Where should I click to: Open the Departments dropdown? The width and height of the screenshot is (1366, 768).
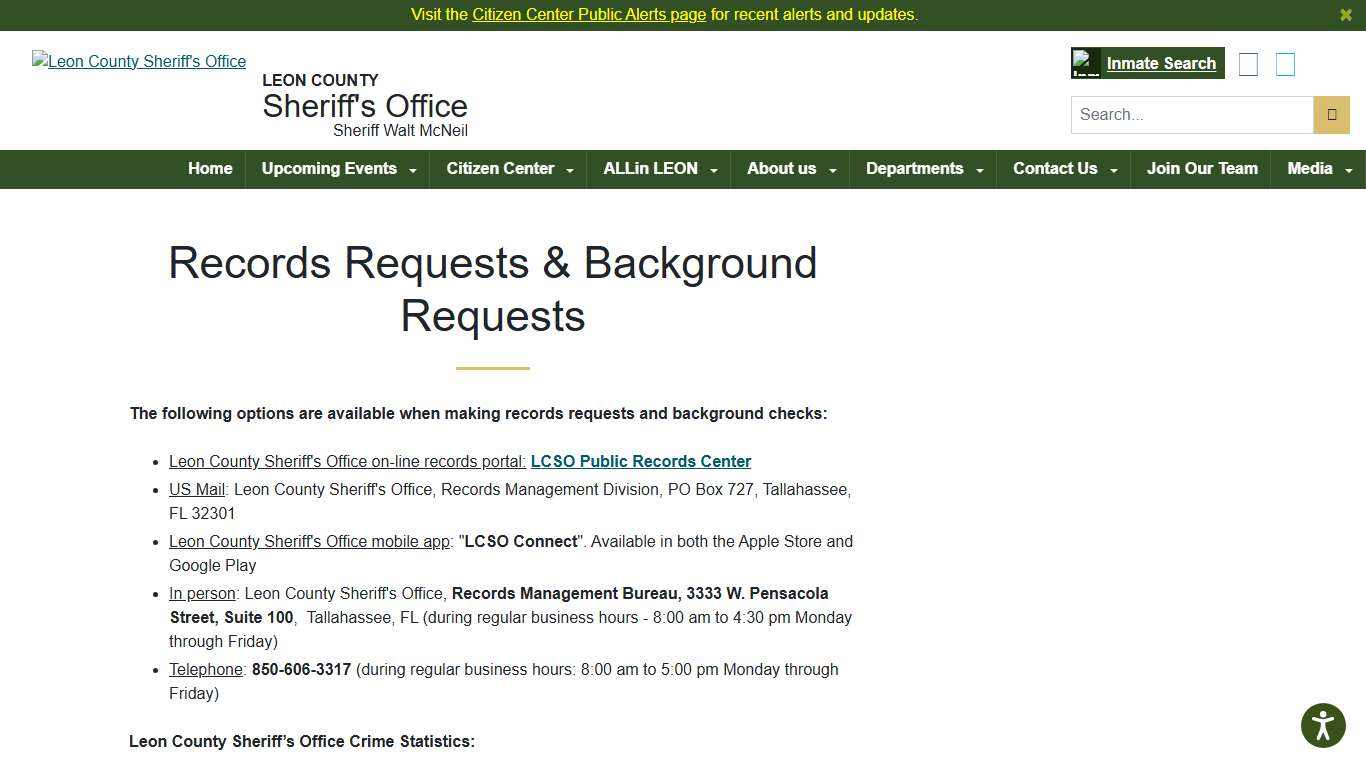tap(923, 169)
